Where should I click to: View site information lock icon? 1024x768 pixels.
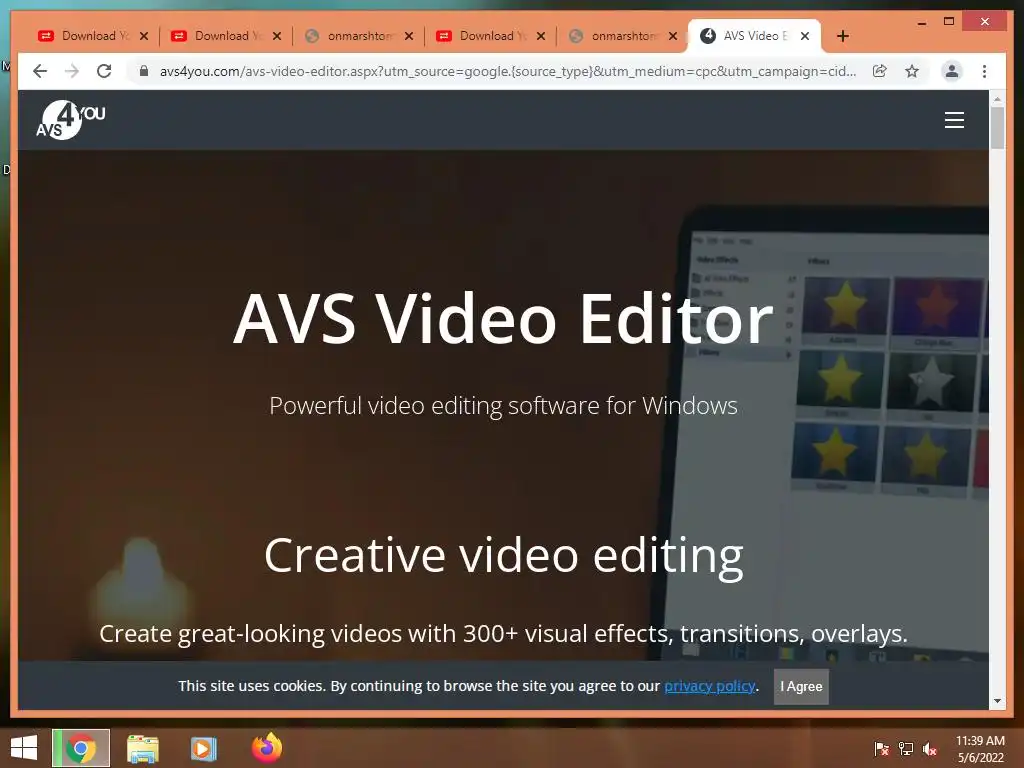point(144,71)
